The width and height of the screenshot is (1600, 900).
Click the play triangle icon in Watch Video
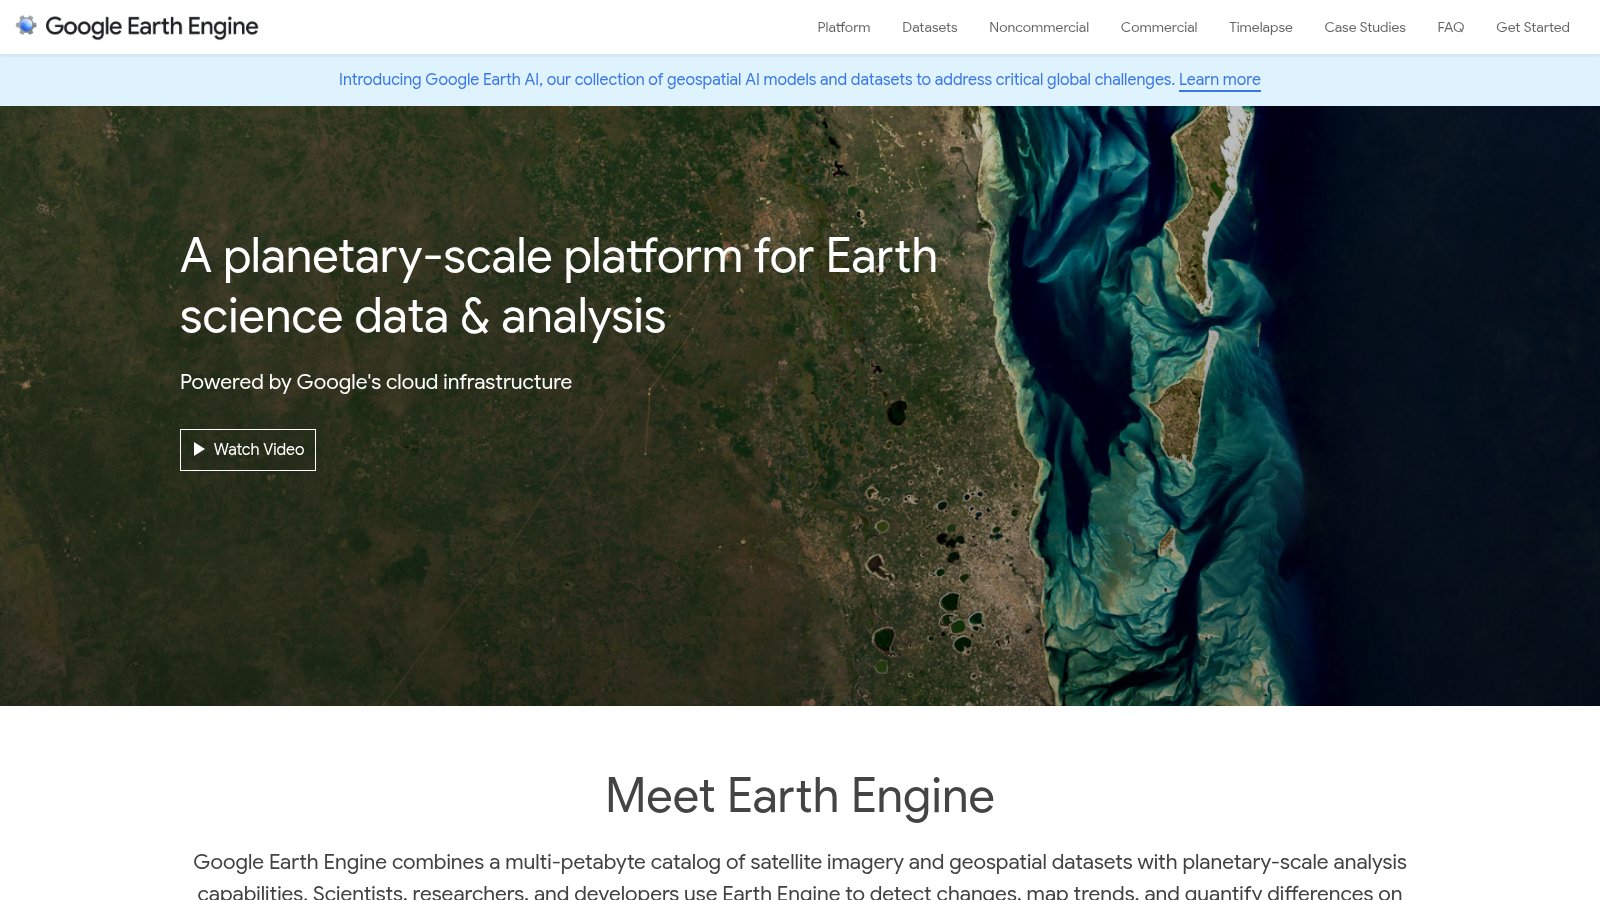click(199, 450)
